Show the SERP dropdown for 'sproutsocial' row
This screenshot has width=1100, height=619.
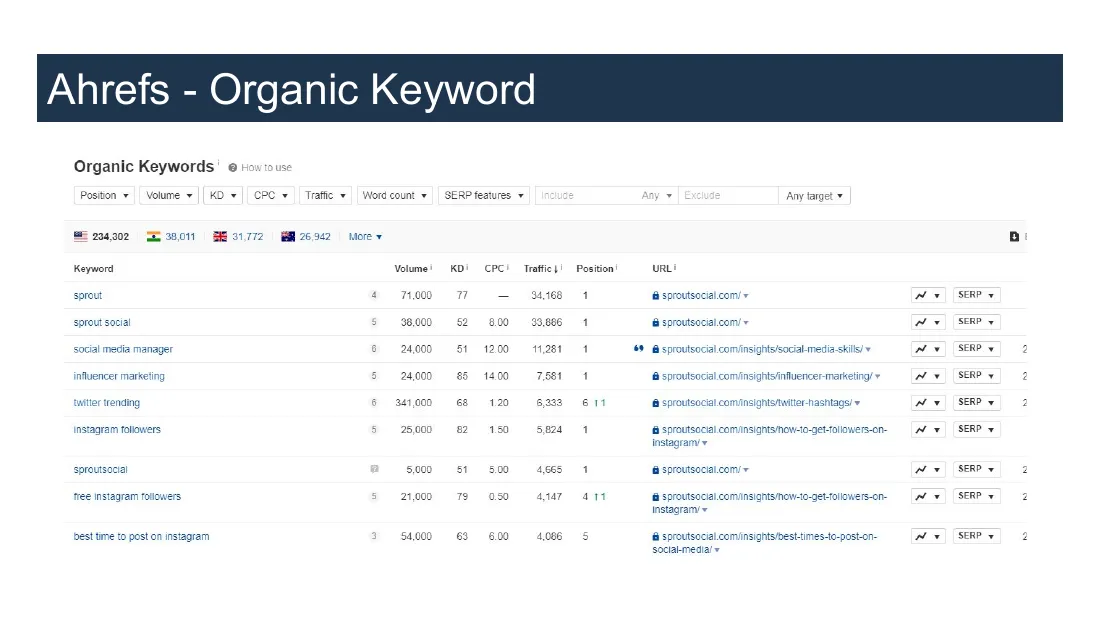(977, 469)
